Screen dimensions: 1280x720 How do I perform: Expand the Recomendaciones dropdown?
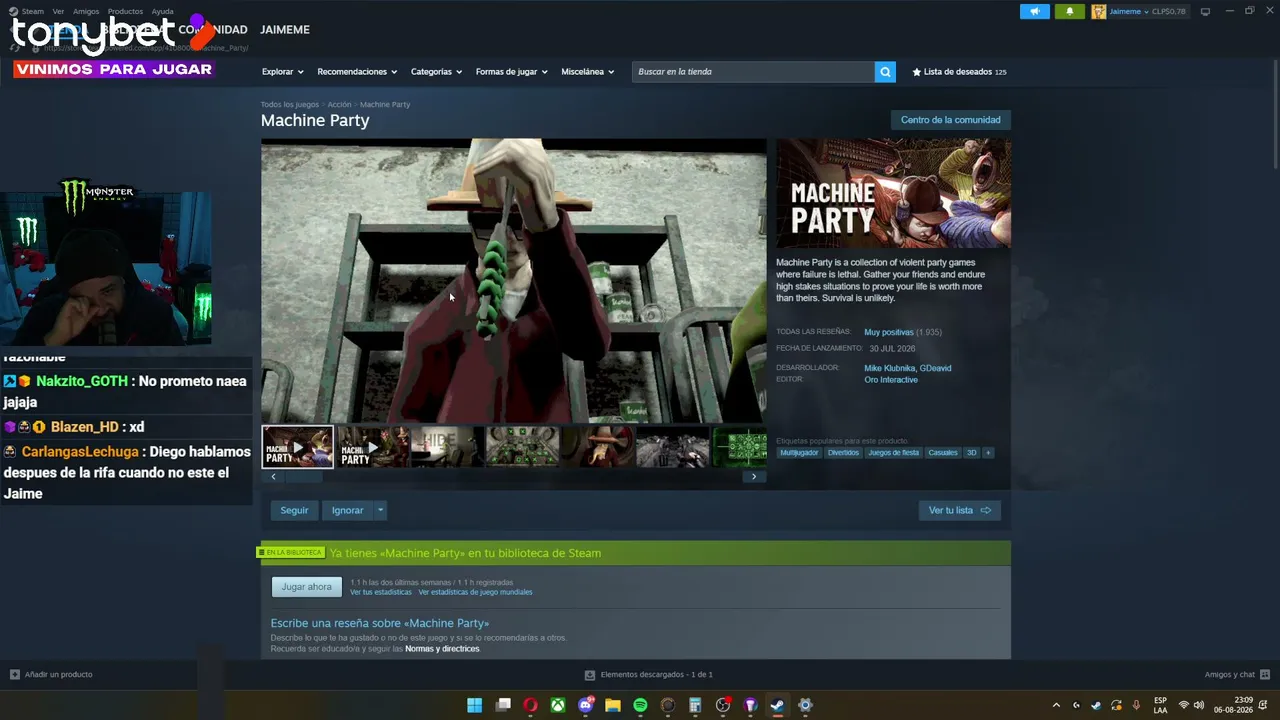point(357,72)
